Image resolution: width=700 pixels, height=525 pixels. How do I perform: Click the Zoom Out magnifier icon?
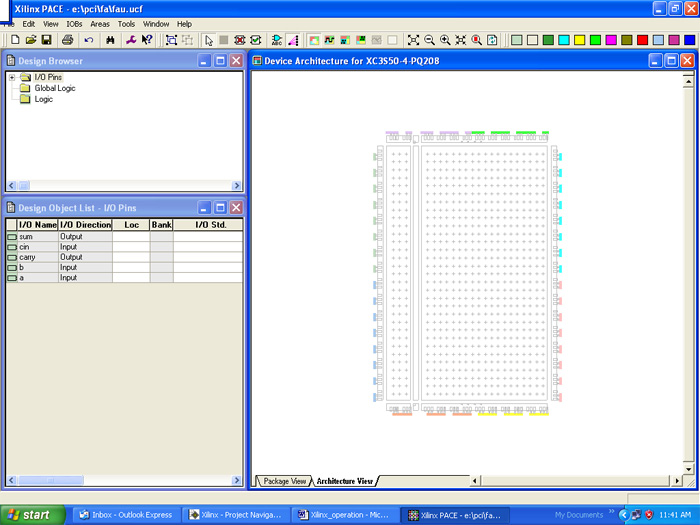(429, 40)
